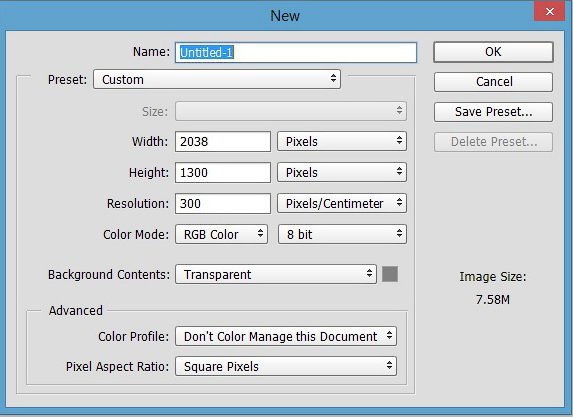Image resolution: width=573 pixels, height=417 pixels.
Task: Open the Width units dropdown
Action: [342, 141]
